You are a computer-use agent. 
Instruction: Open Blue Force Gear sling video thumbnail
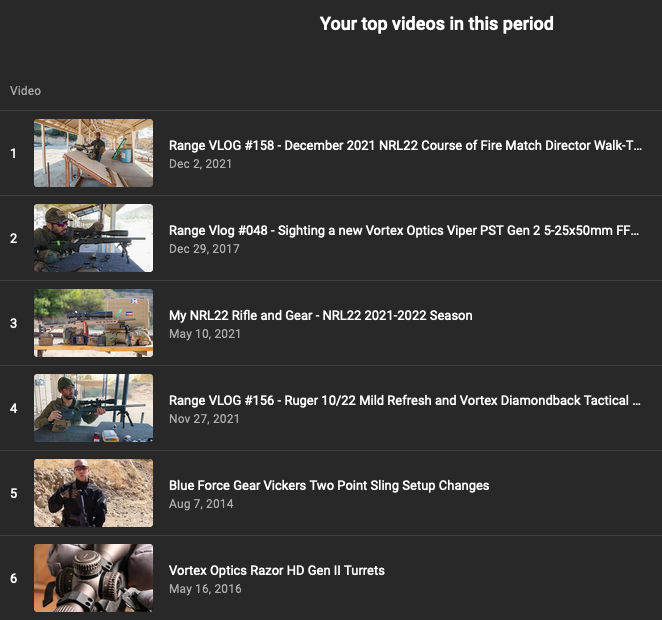click(93, 493)
